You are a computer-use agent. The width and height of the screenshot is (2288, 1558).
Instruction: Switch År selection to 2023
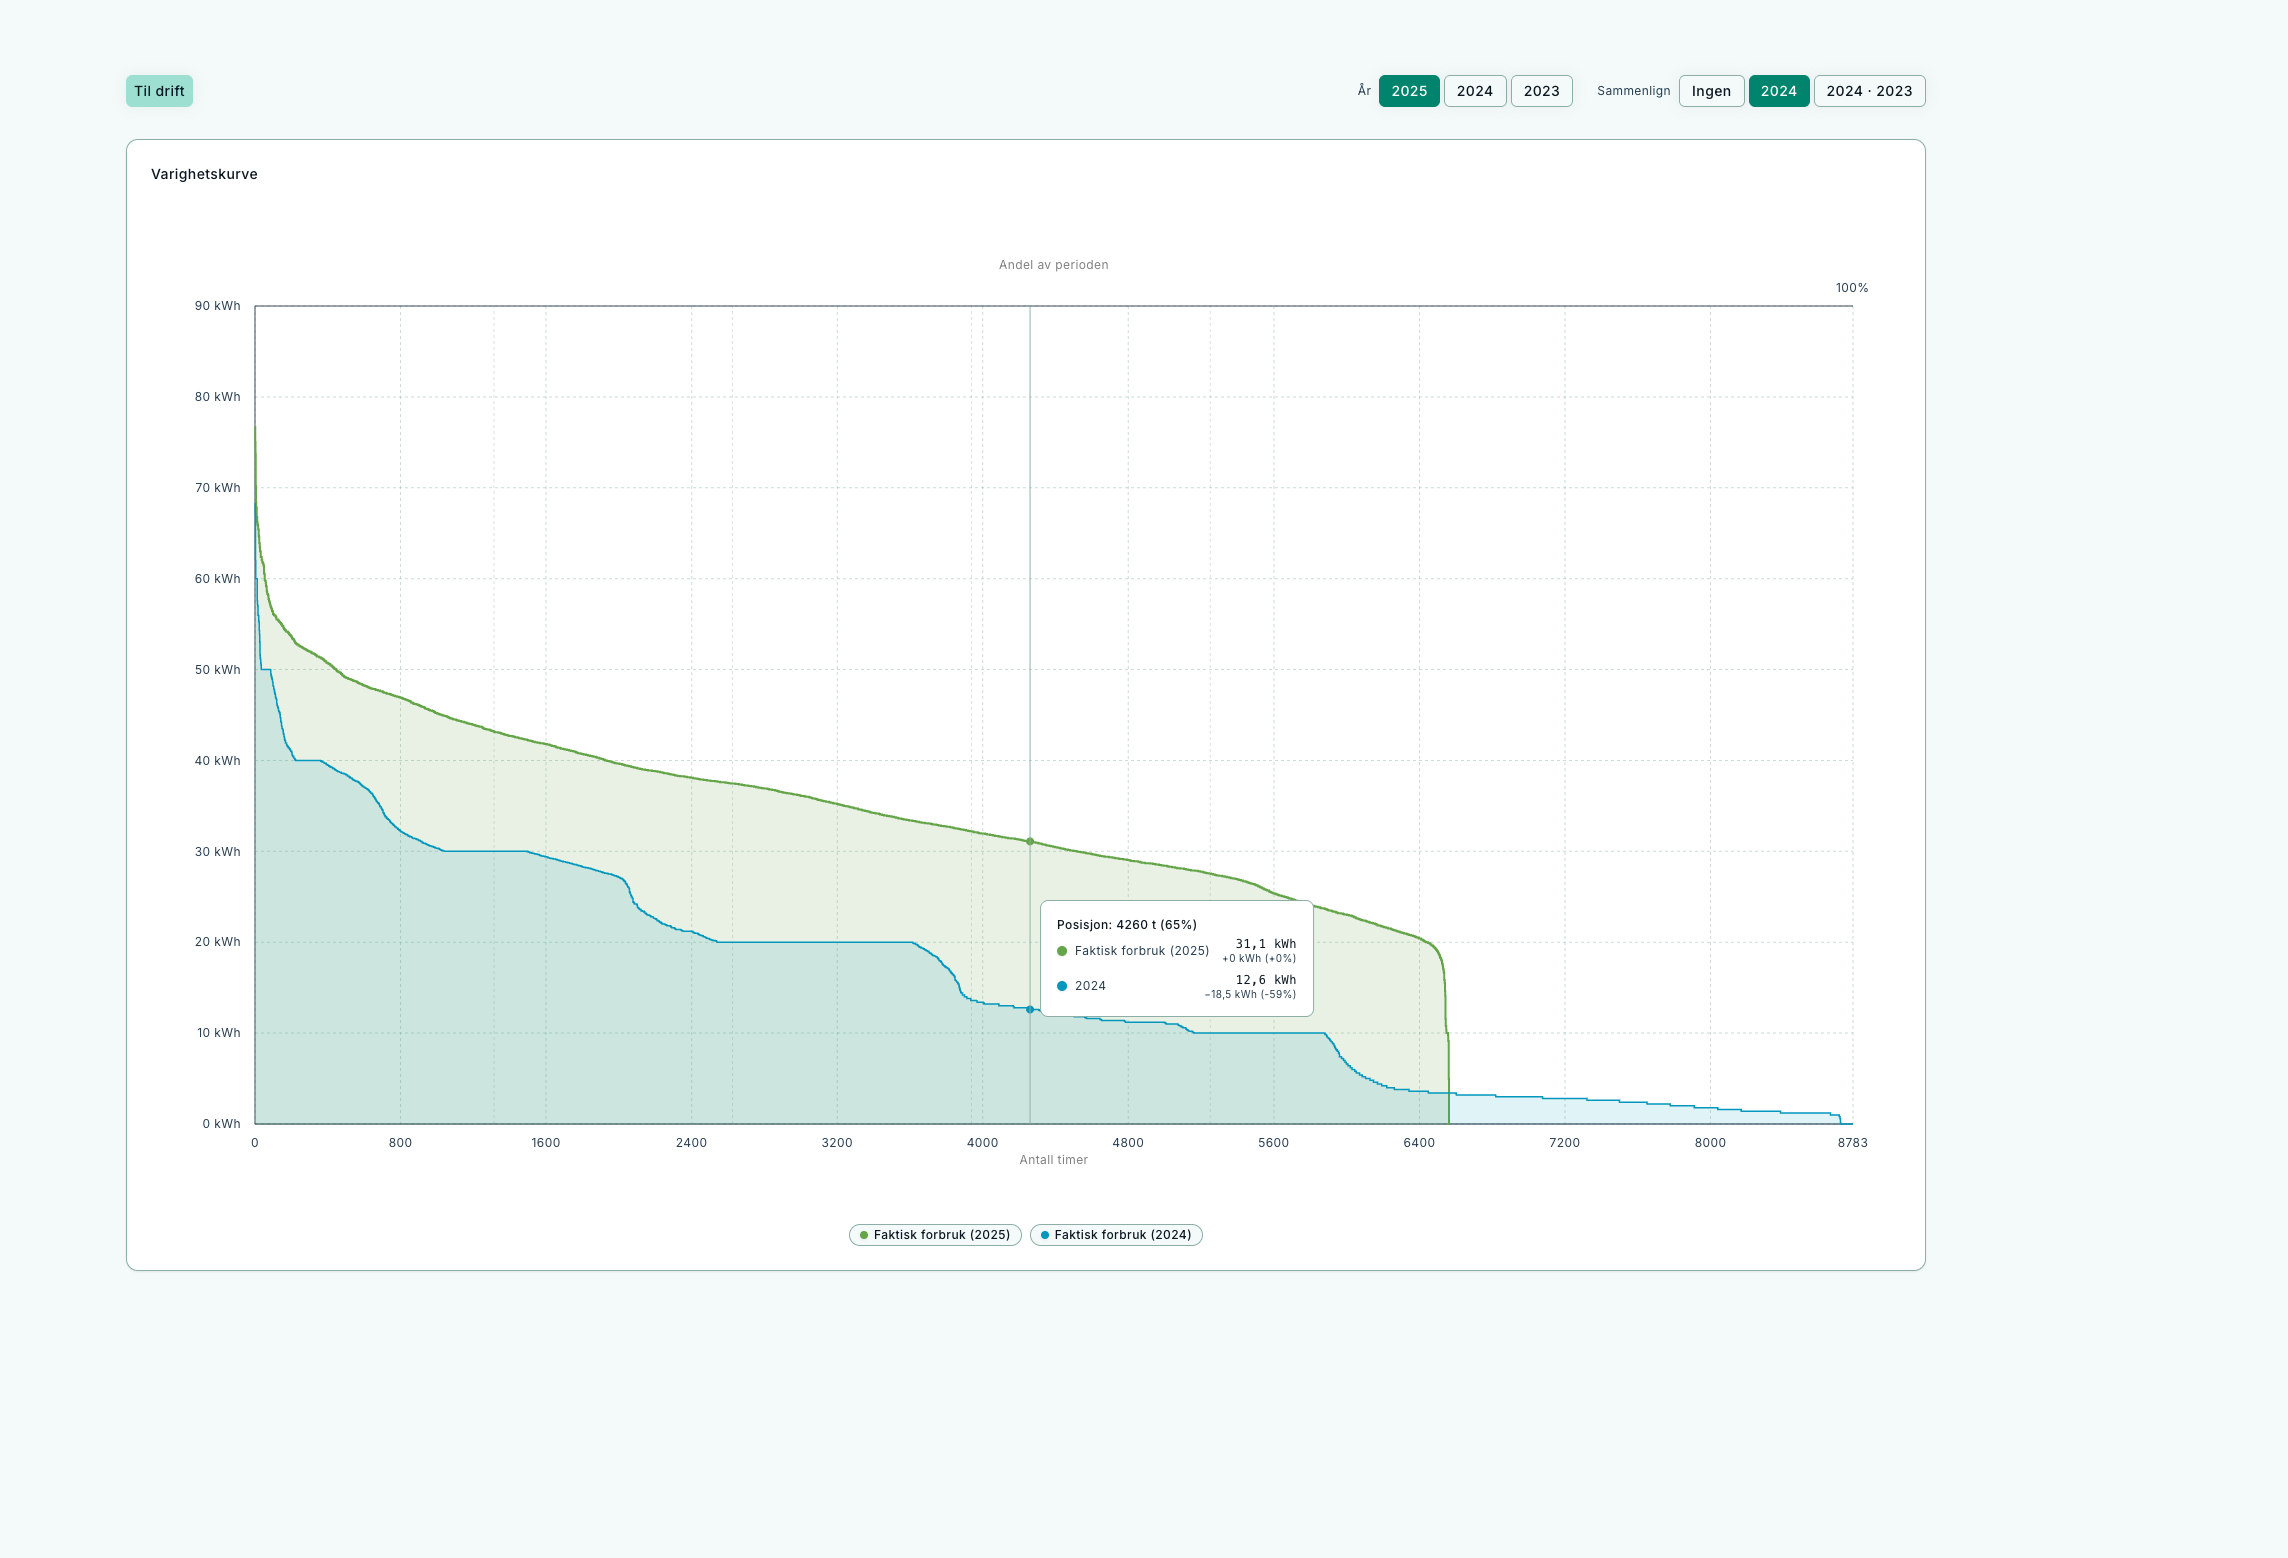[1541, 91]
